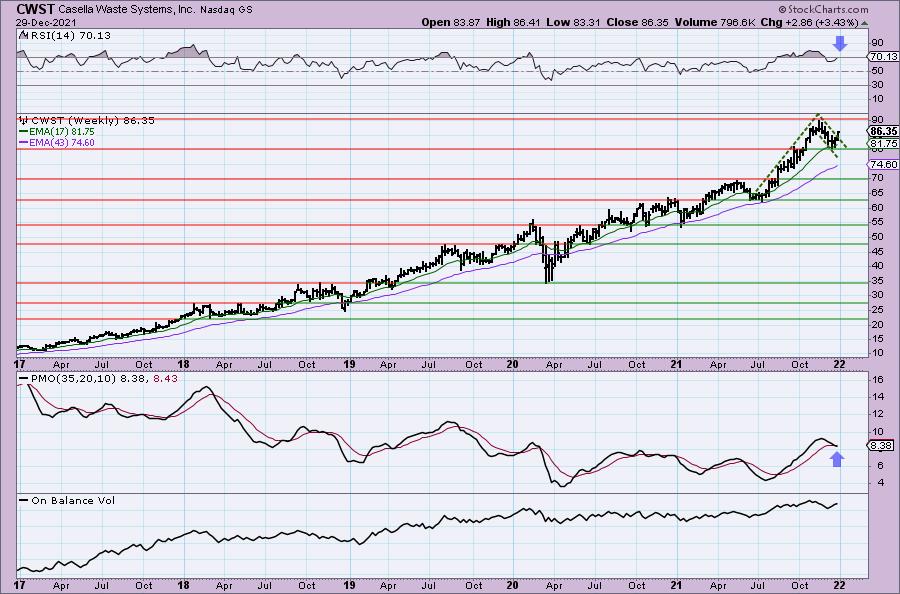
Task: Click the Chg +2.86 (+3.43%) reading
Action: [809, 22]
